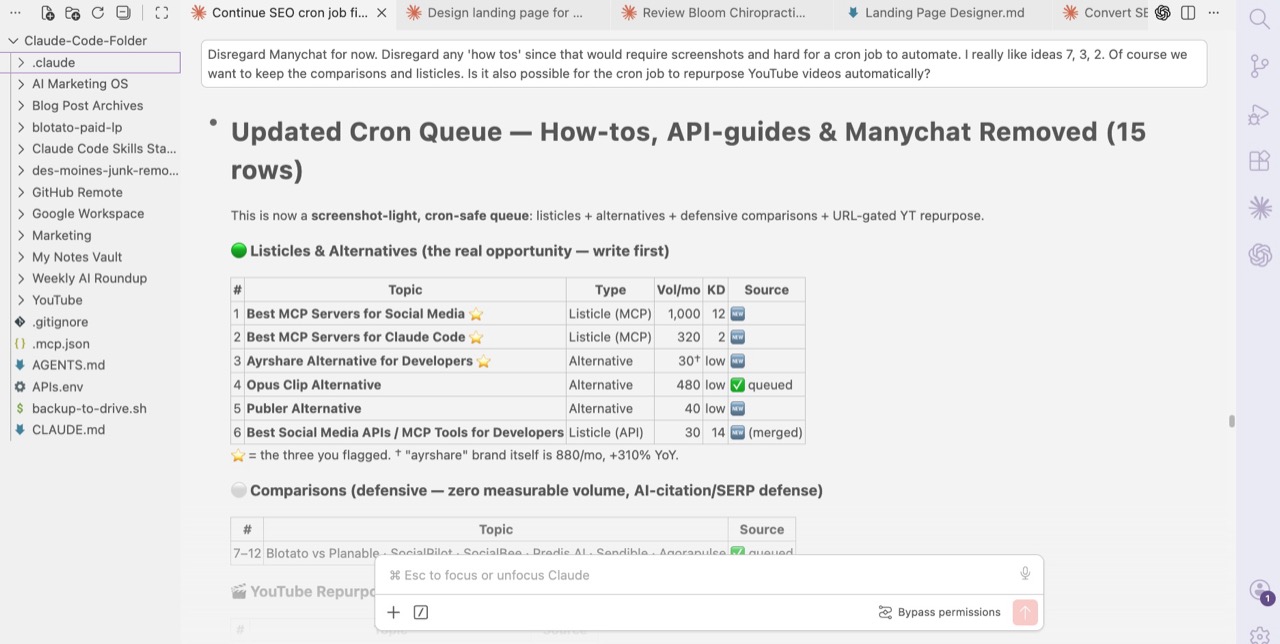Open the Search view in activity bar
The image size is (1280, 644).
tap(1259, 20)
